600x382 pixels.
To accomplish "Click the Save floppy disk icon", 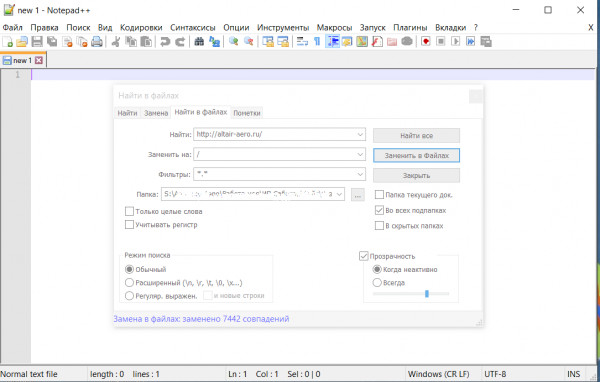I will [37, 41].
